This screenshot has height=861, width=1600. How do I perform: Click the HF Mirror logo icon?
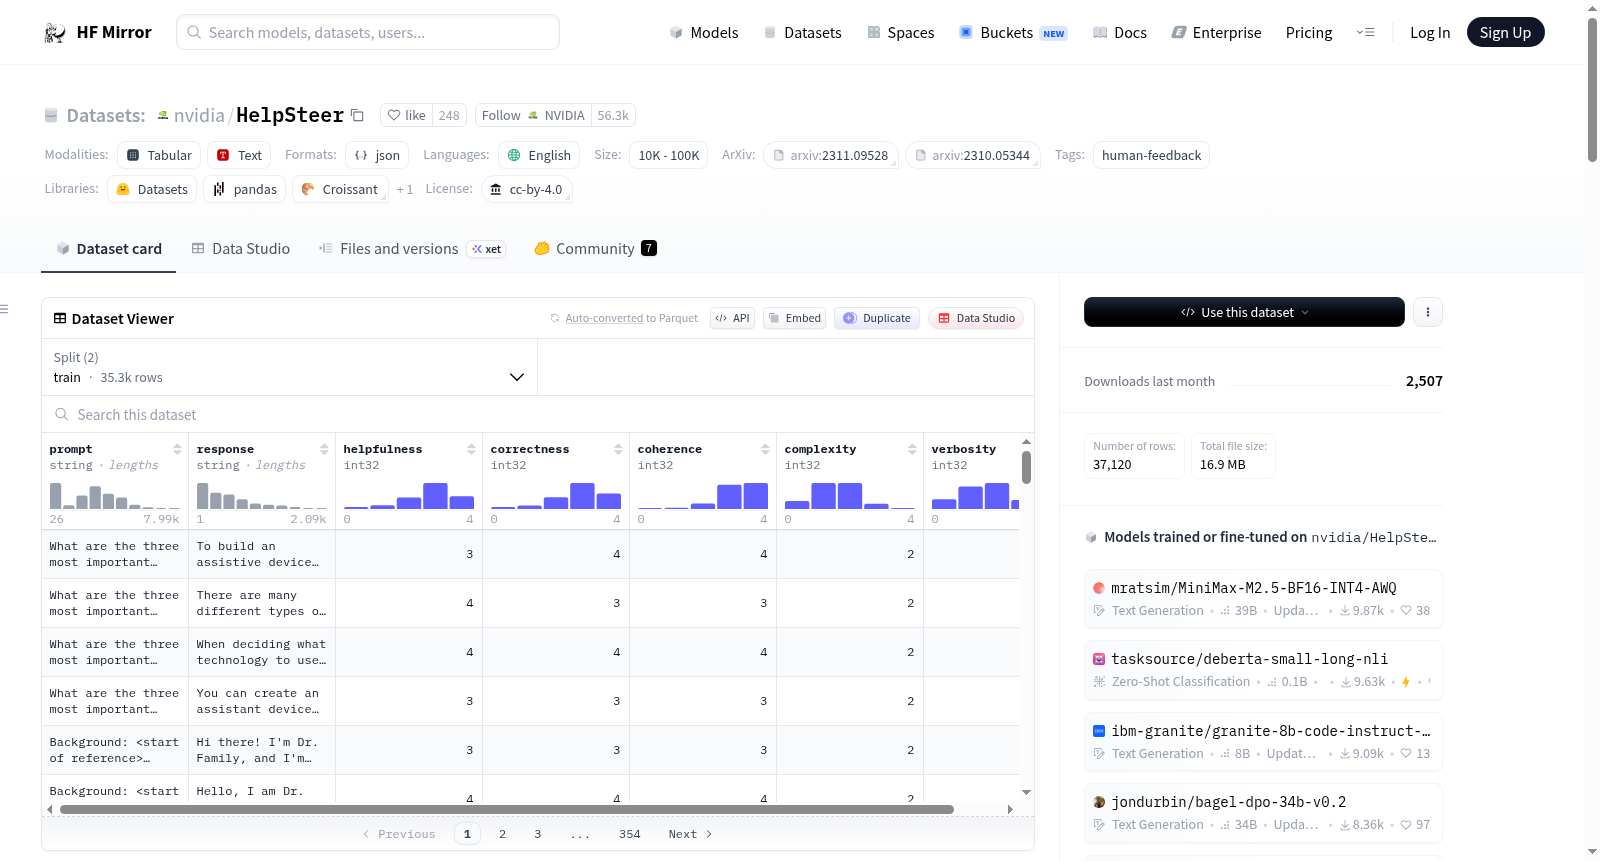click(x=55, y=33)
